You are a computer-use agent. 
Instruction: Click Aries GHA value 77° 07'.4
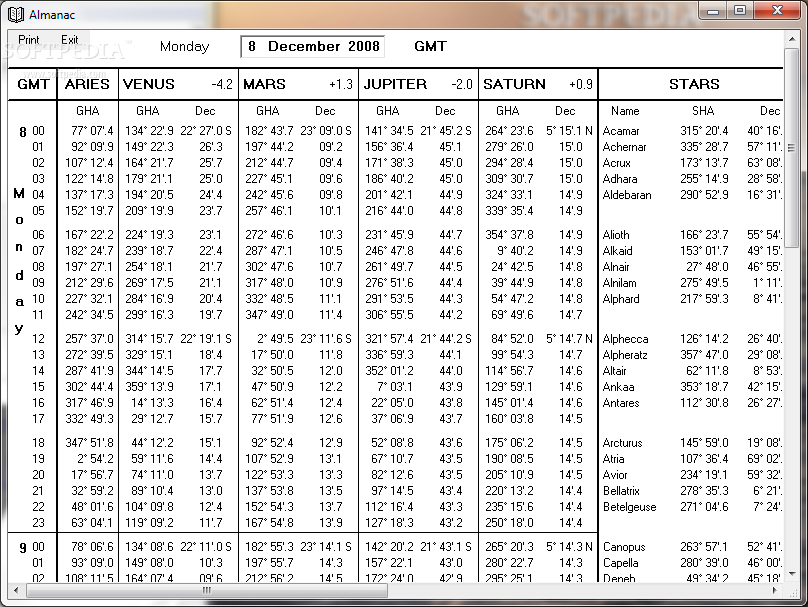[x=92, y=131]
